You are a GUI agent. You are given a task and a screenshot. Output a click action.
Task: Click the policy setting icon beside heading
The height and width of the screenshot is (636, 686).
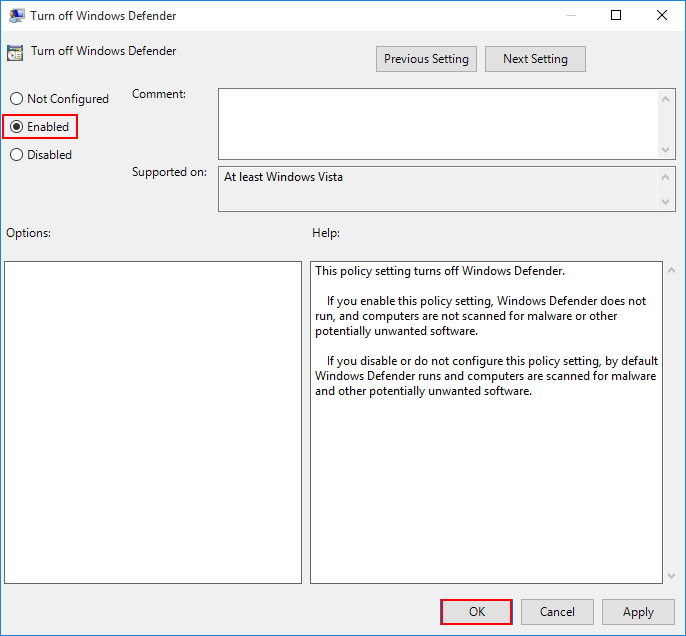click(x=15, y=52)
